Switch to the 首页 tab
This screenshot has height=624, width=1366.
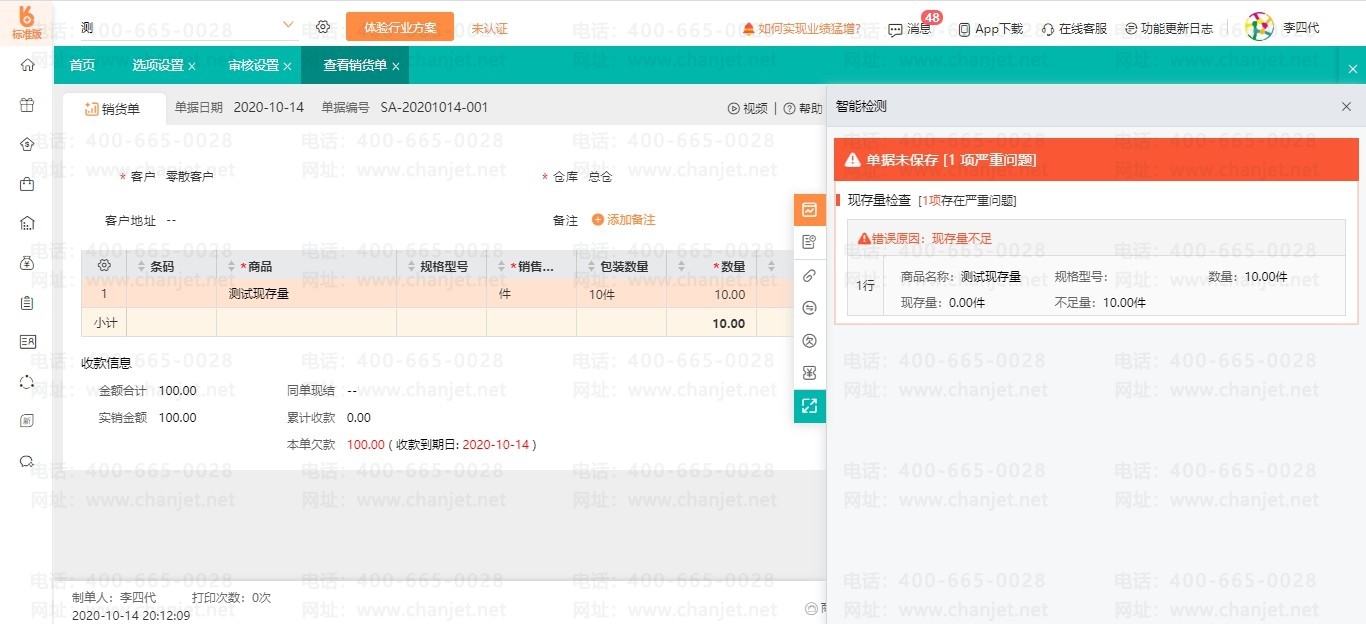[x=82, y=65]
